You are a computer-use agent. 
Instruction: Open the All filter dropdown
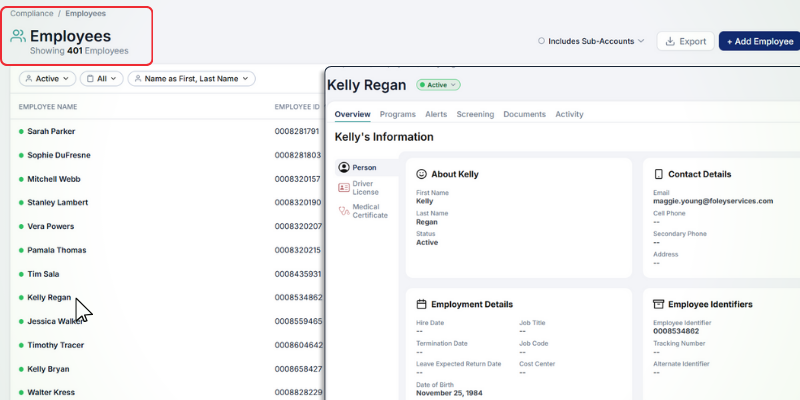[102, 79]
